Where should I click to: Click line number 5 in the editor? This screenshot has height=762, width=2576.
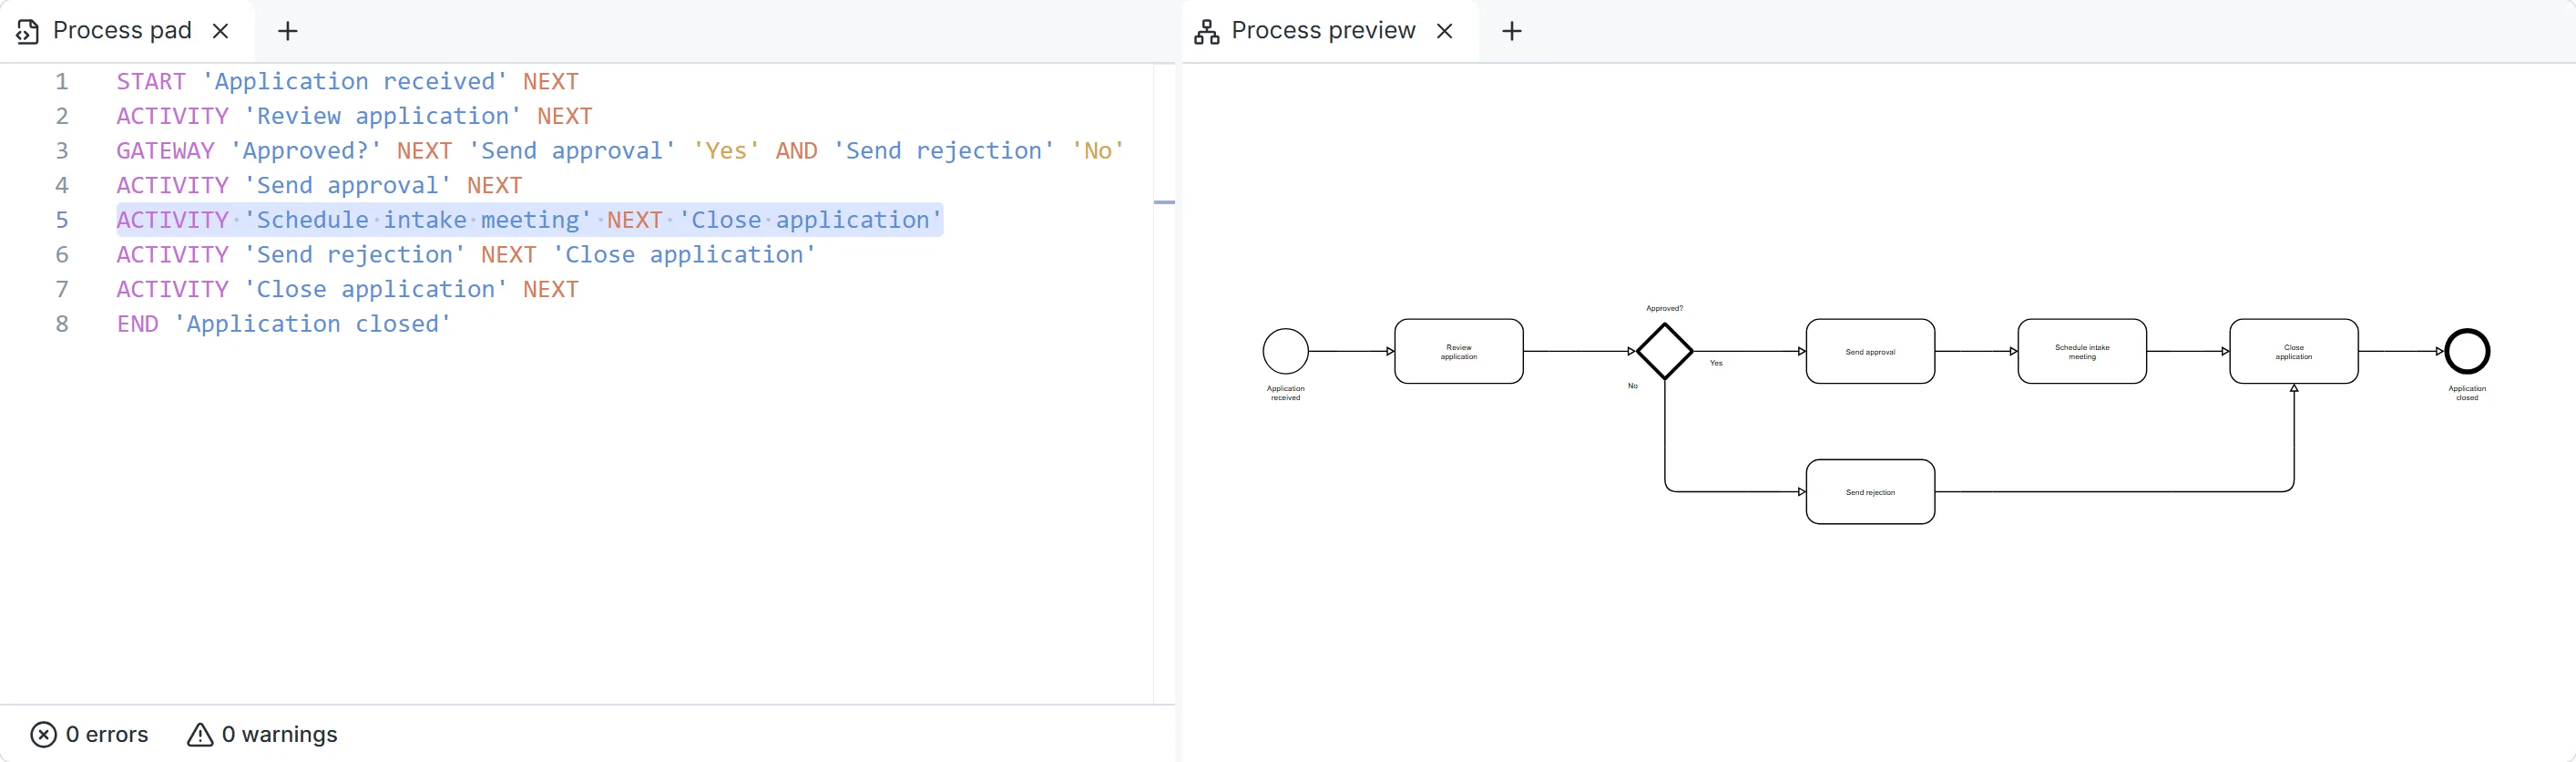pos(62,220)
